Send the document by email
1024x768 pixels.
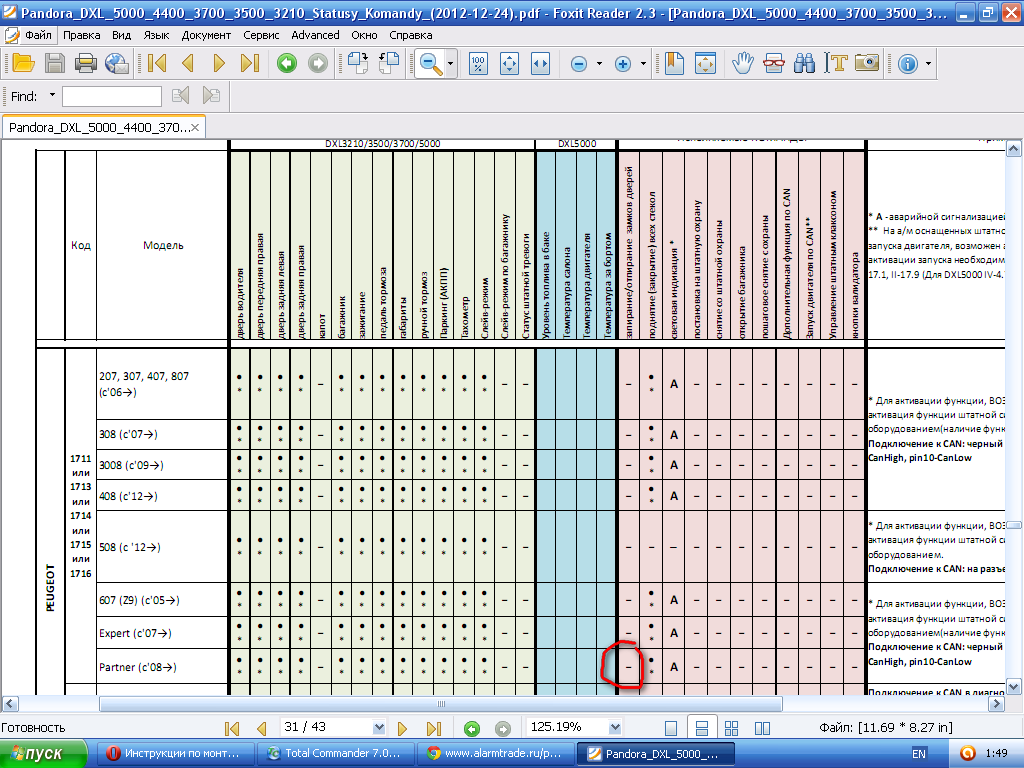pyautogui.click(x=117, y=63)
